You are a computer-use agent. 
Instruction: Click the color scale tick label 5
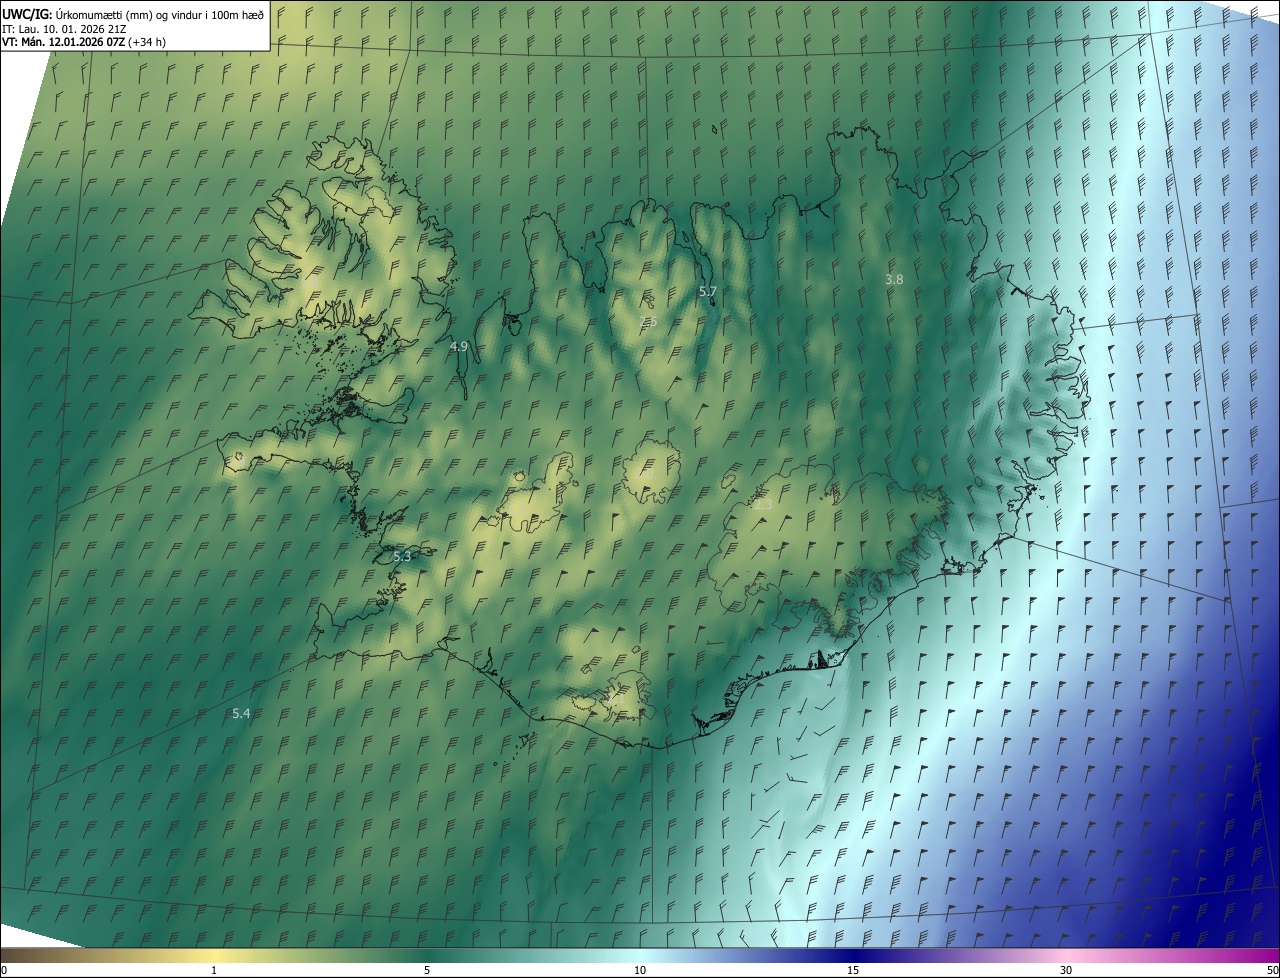click(427, 970)
